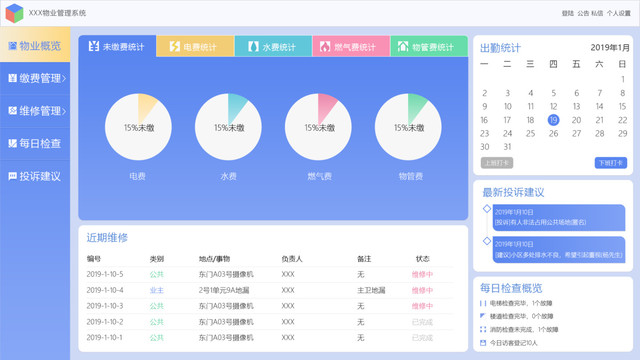640x360 pixels.
Task: Open the 物业概览 menu item
Action: pos(35,45)
